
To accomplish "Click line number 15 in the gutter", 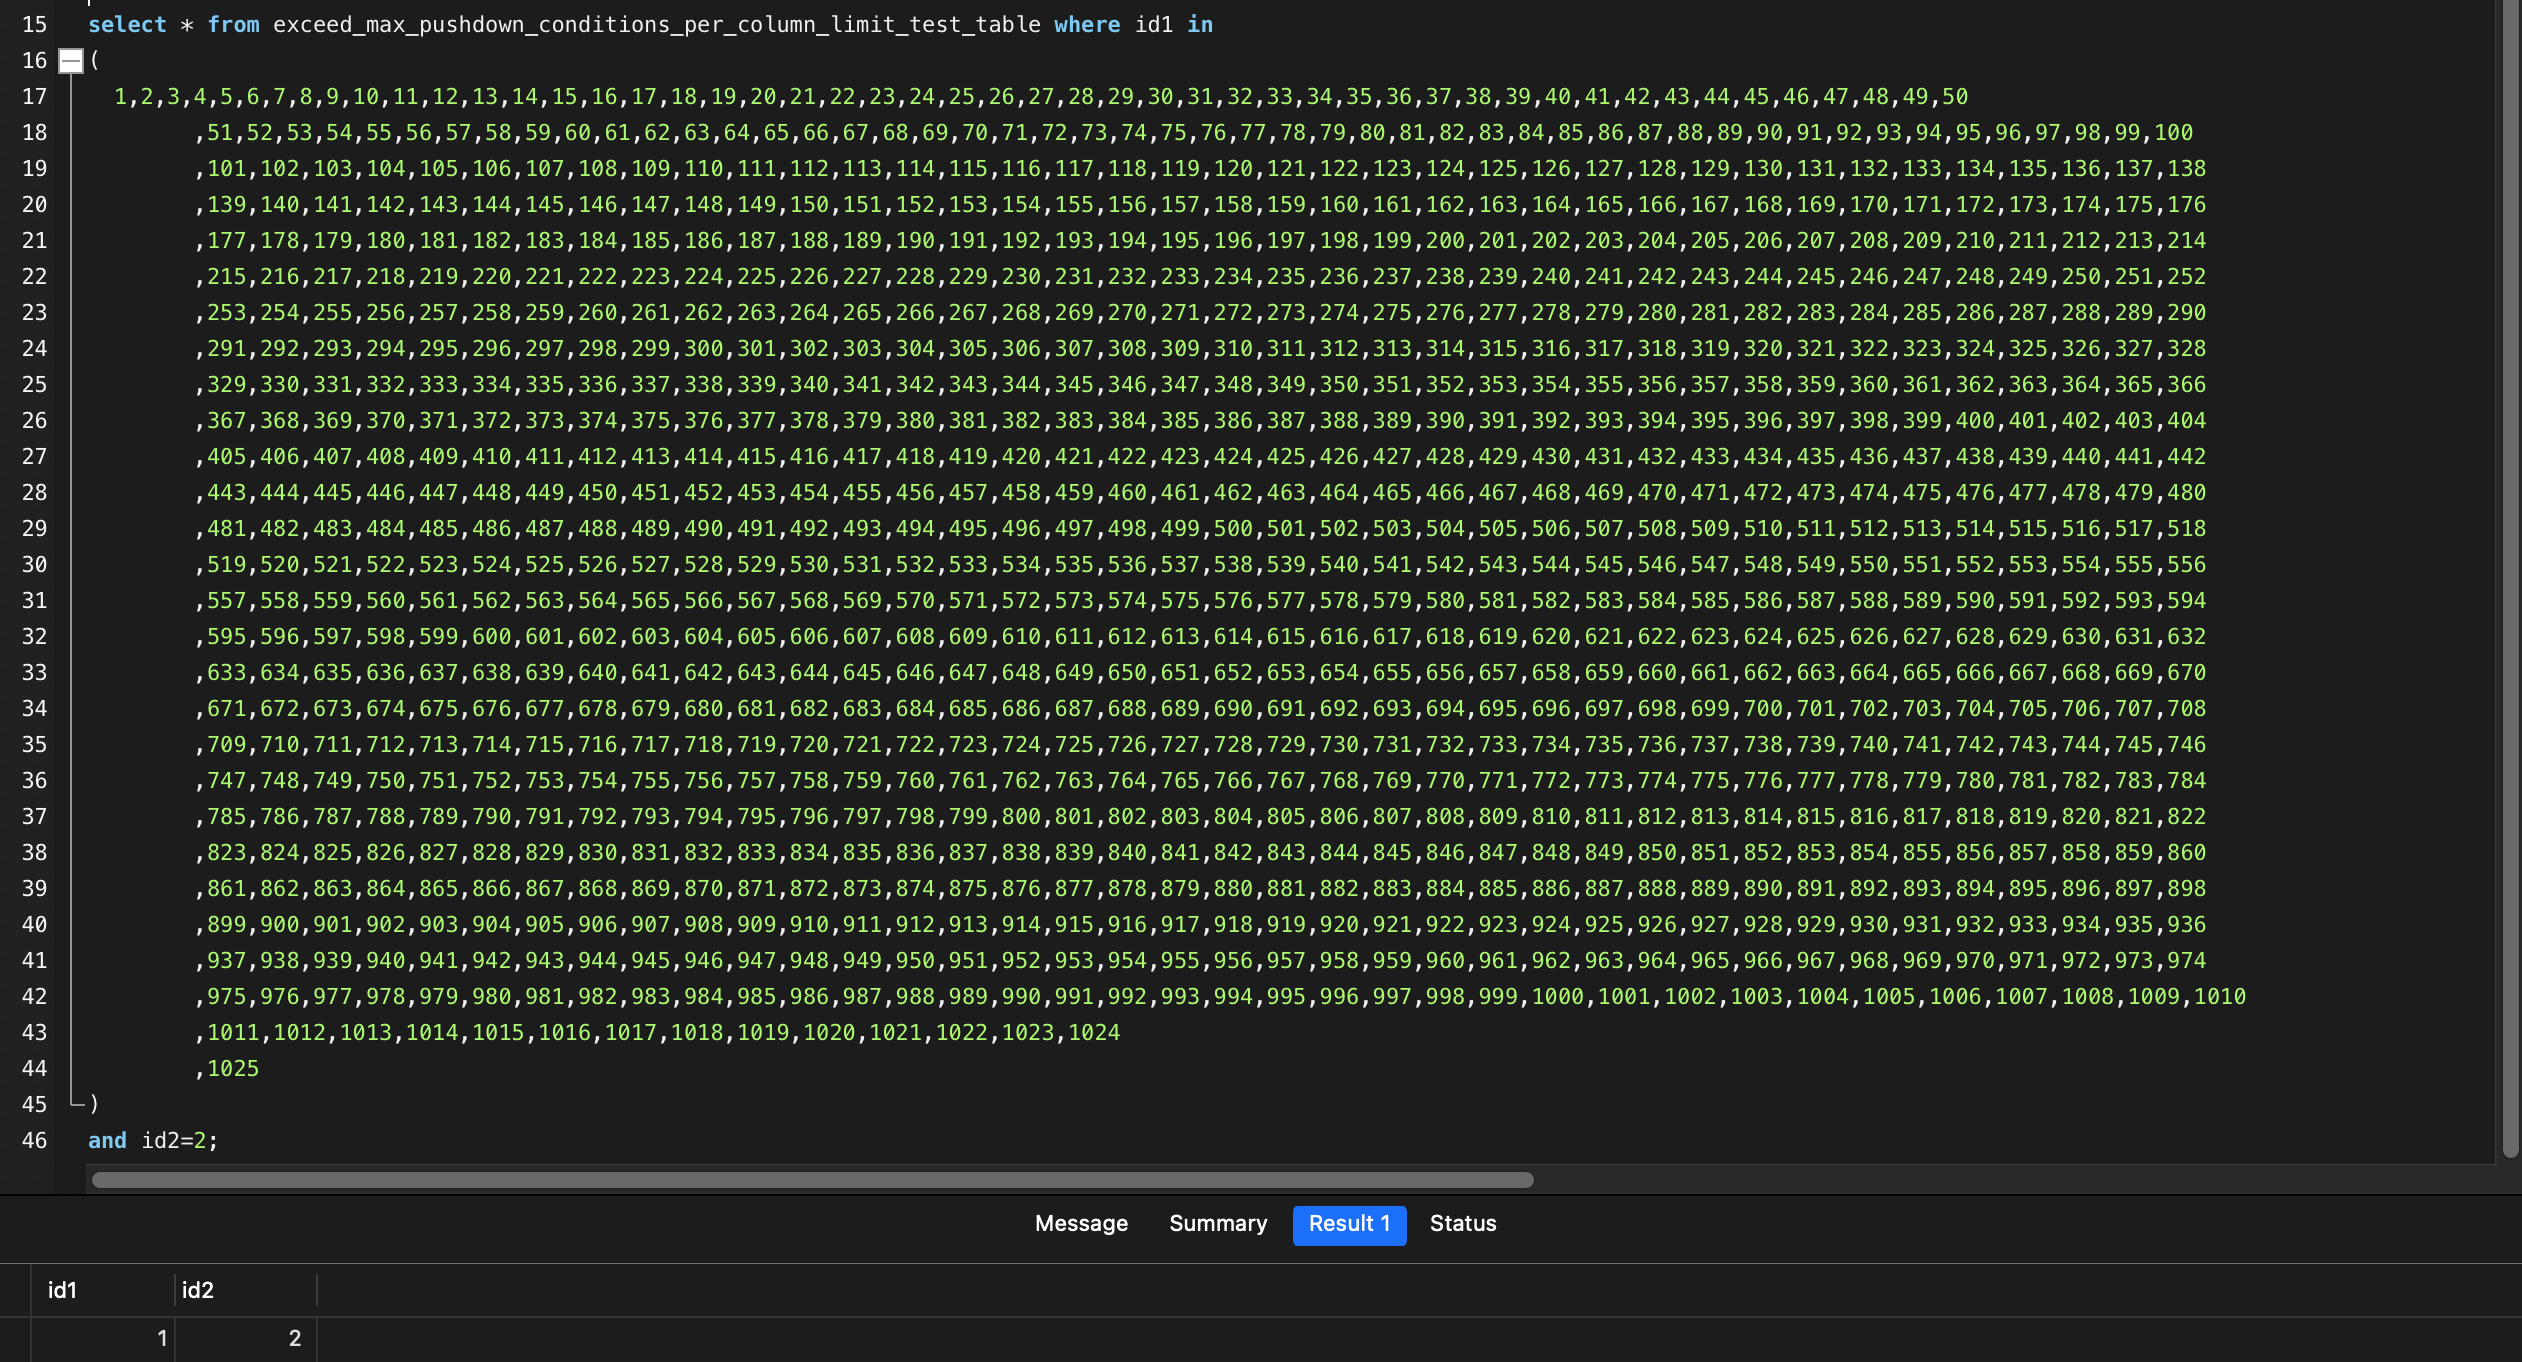I will [x=34, y=25].
